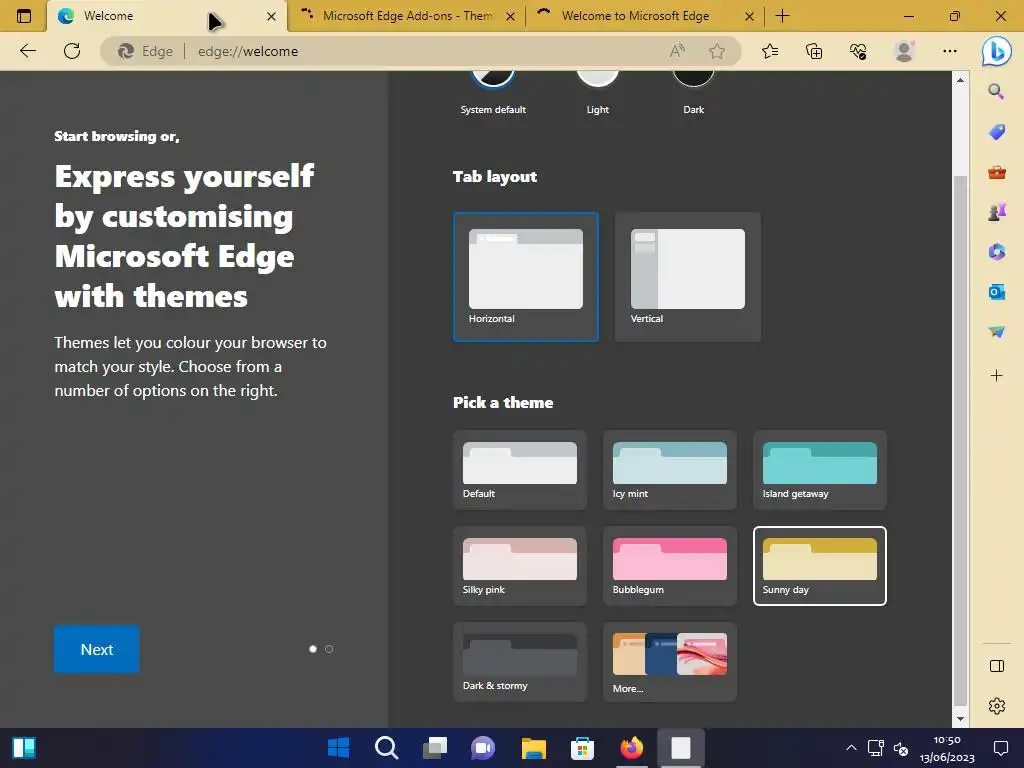Pick the Sunny day theme

point(820,566)
